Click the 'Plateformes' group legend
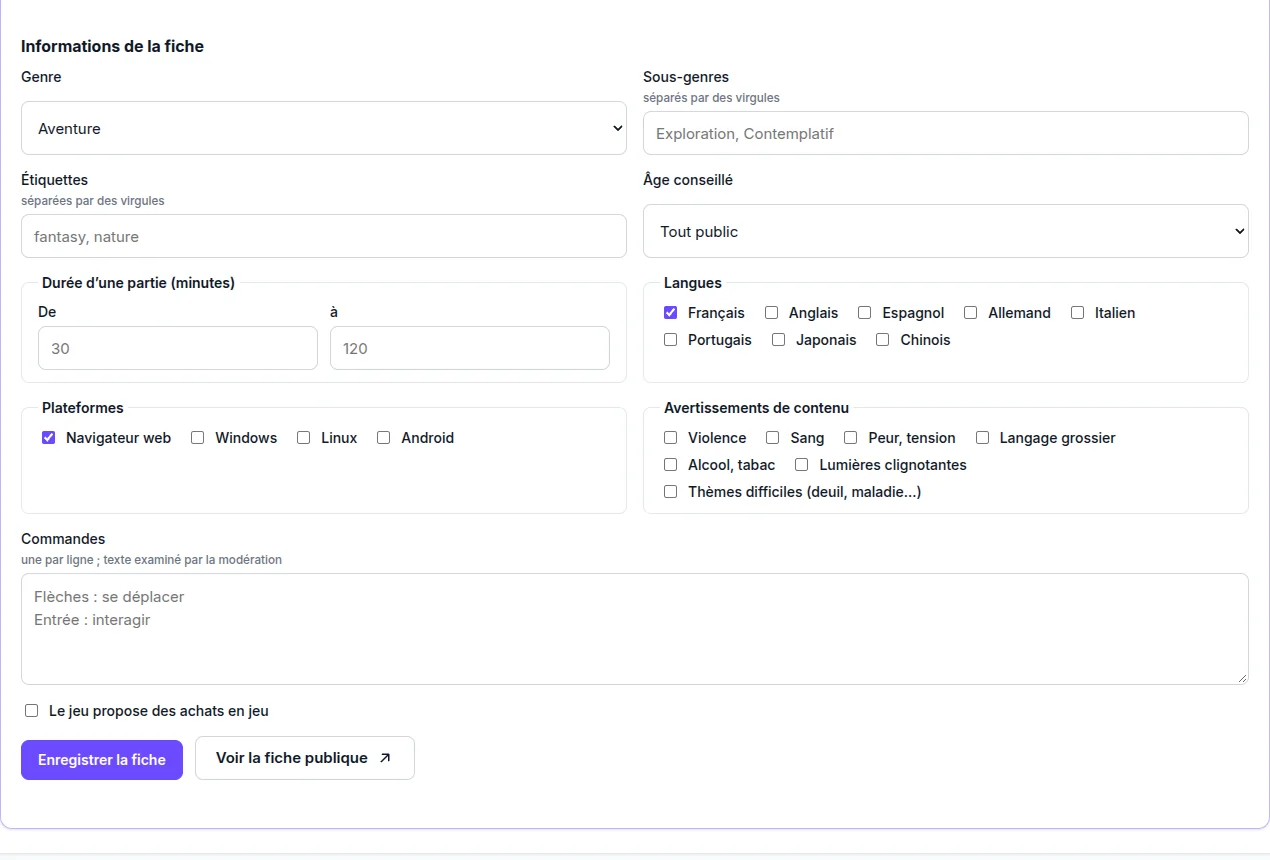 tap(83, 408)
